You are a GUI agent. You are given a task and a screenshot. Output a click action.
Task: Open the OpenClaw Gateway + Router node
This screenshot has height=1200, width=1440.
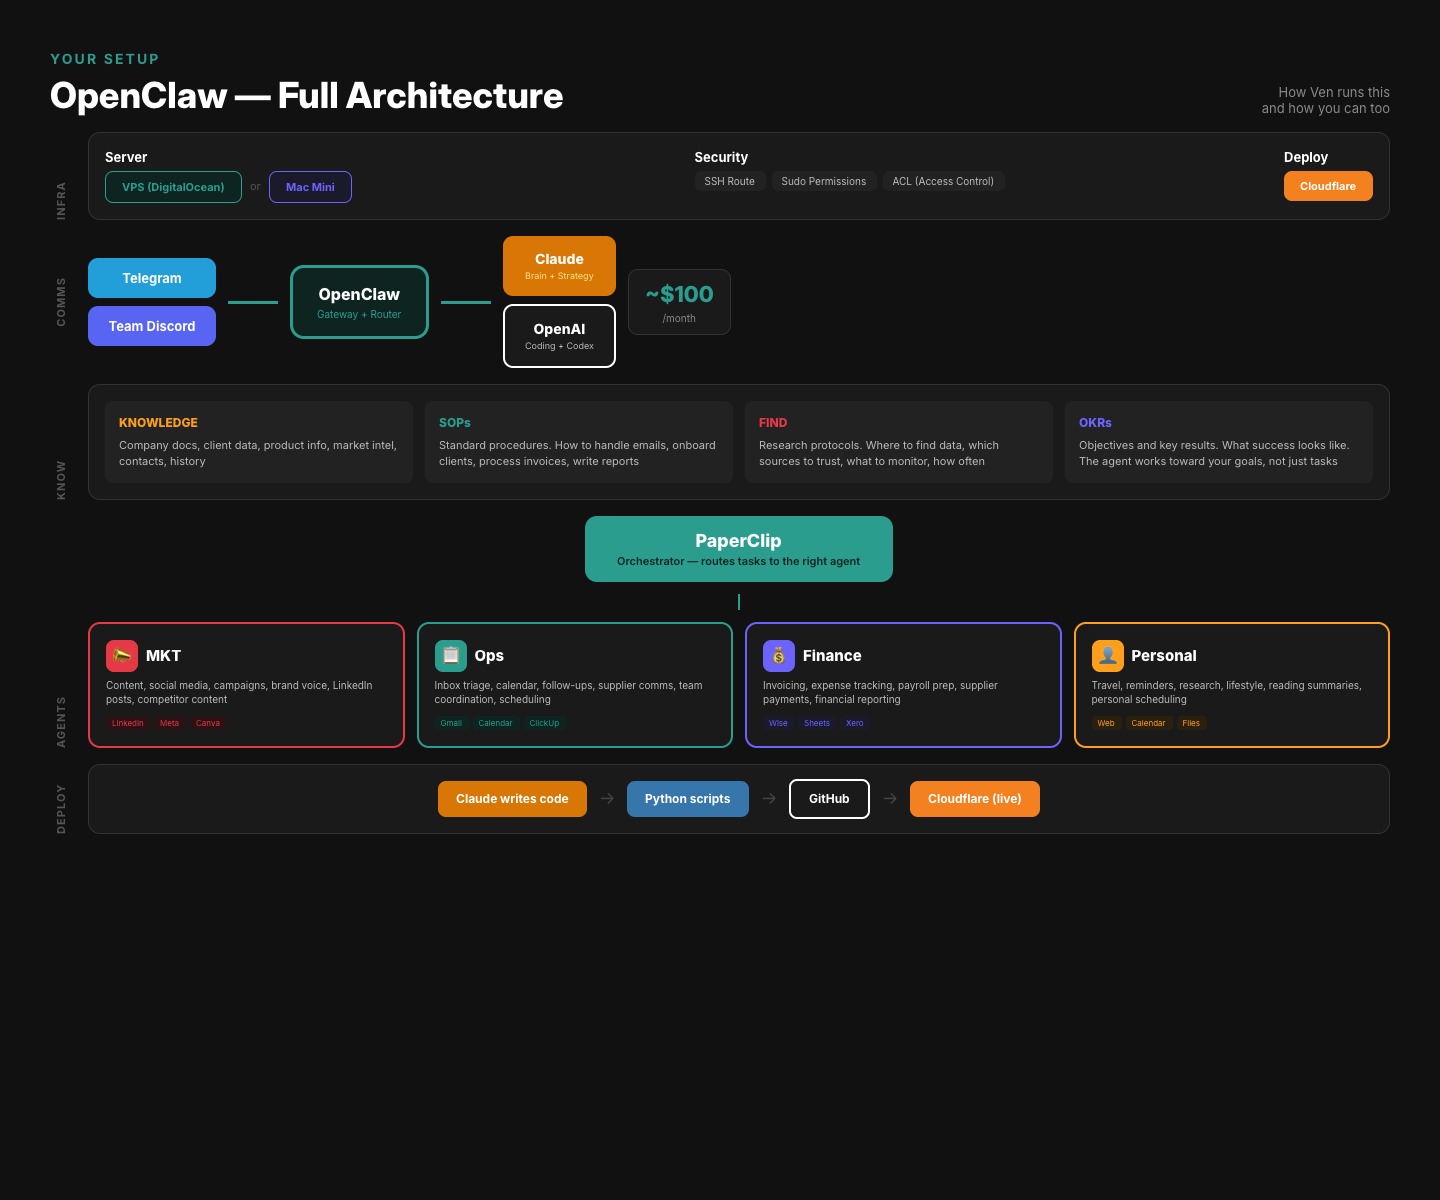[359, 301]
